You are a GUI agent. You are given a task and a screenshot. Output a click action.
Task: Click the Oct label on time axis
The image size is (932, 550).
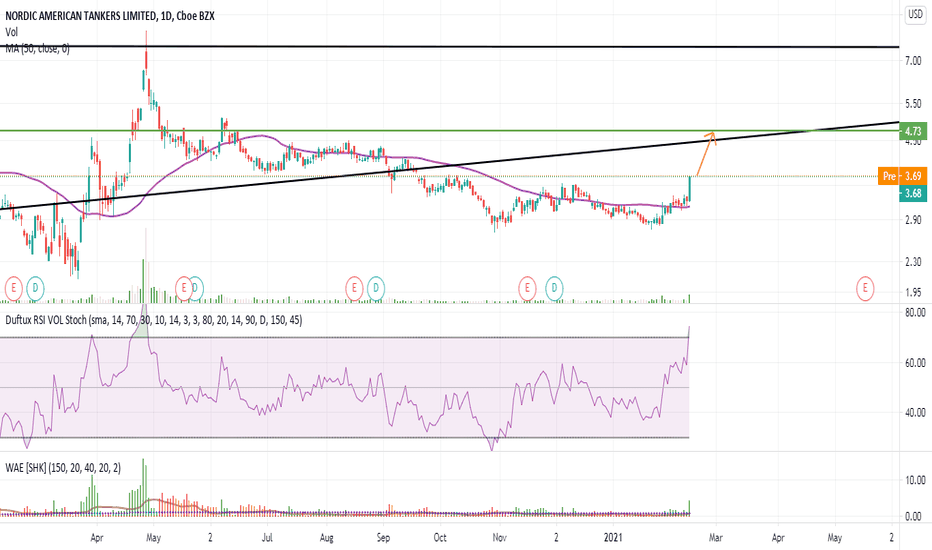[x=440, y=538]
